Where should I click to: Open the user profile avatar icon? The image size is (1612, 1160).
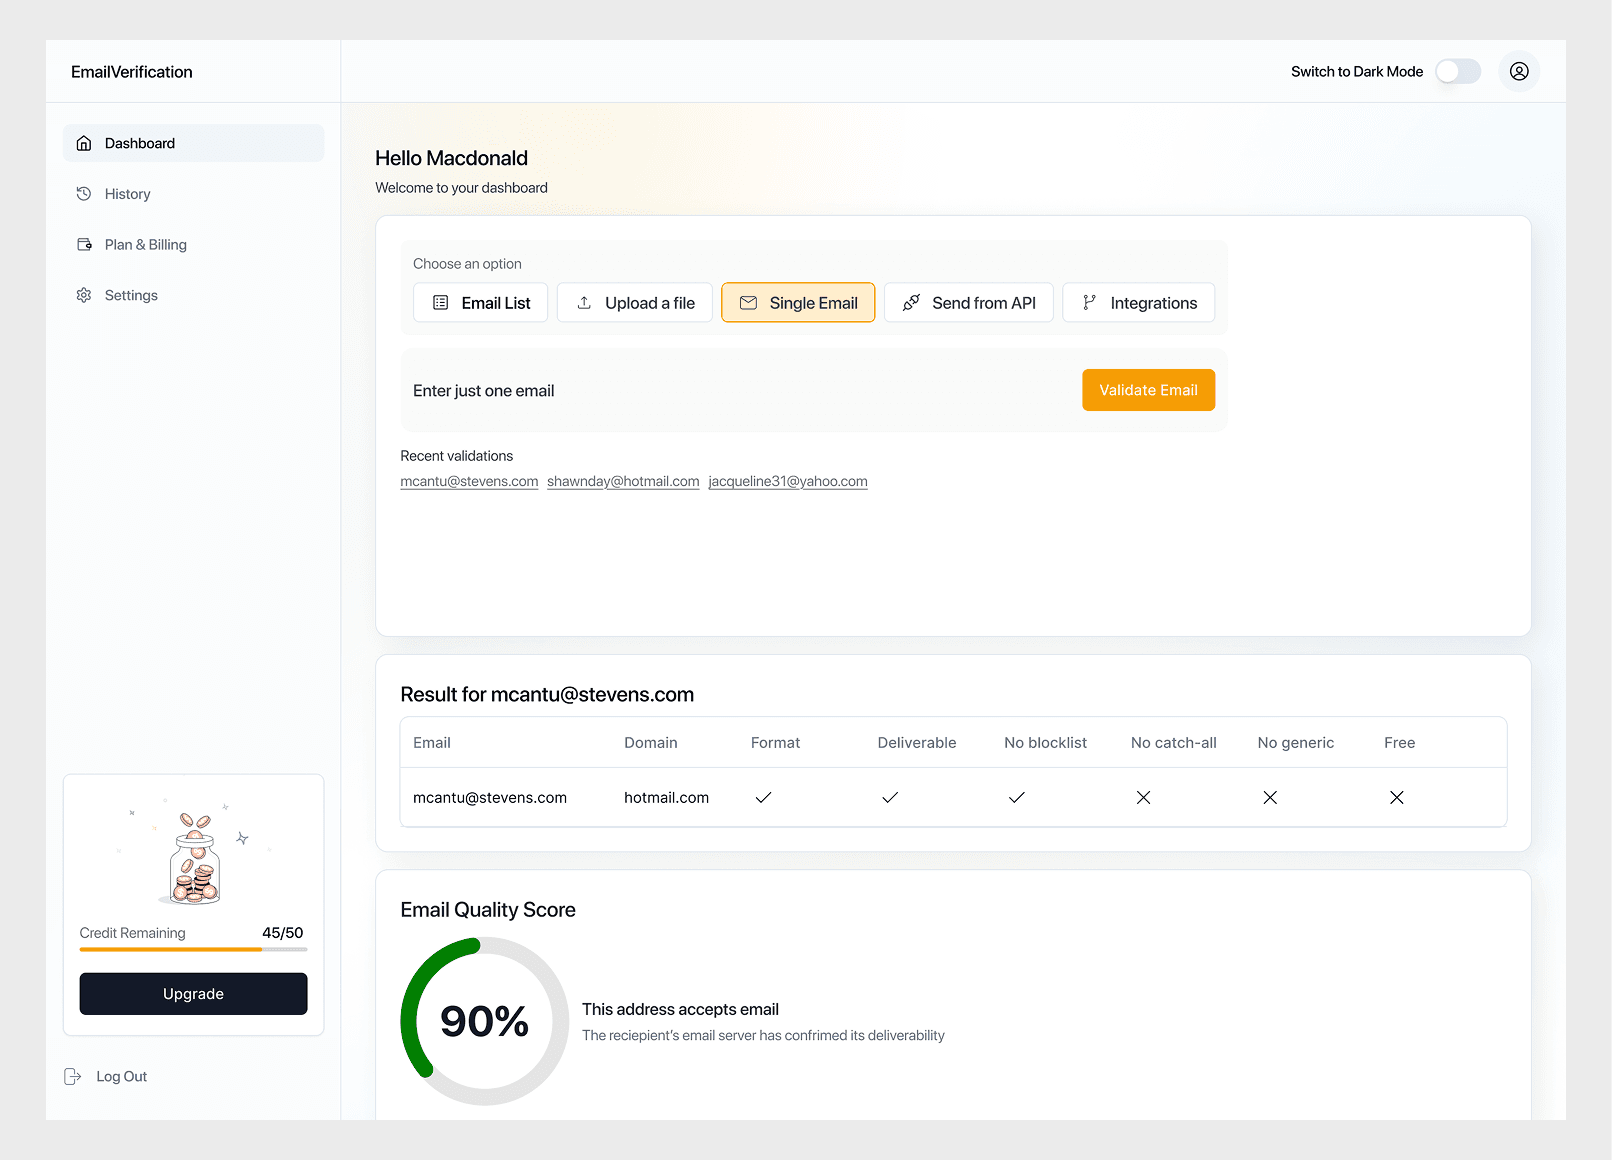(1519, 71)
